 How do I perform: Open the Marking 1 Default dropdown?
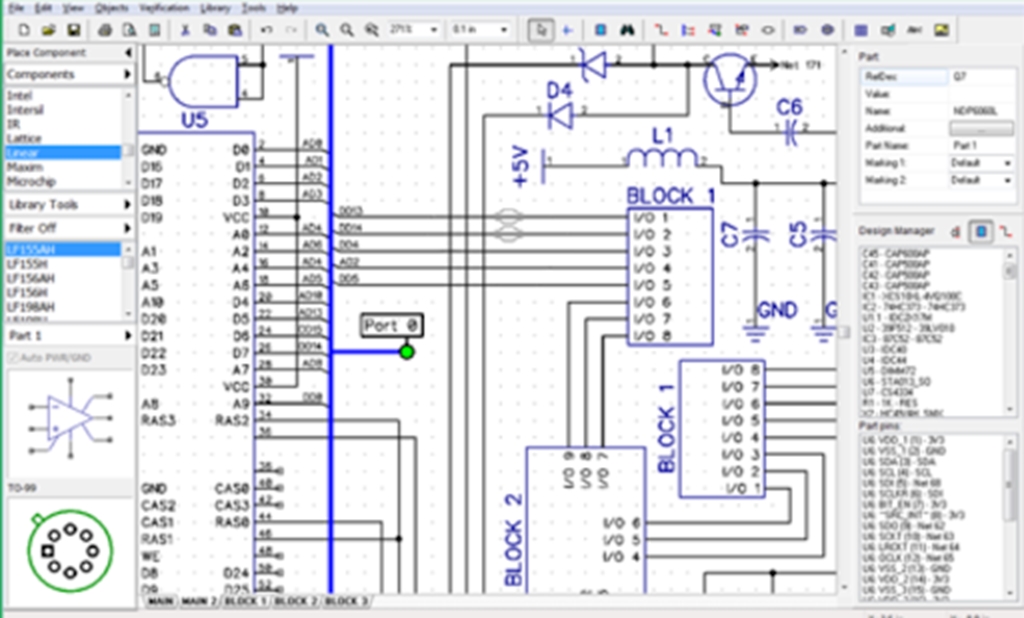click(x=1007, y=162)
